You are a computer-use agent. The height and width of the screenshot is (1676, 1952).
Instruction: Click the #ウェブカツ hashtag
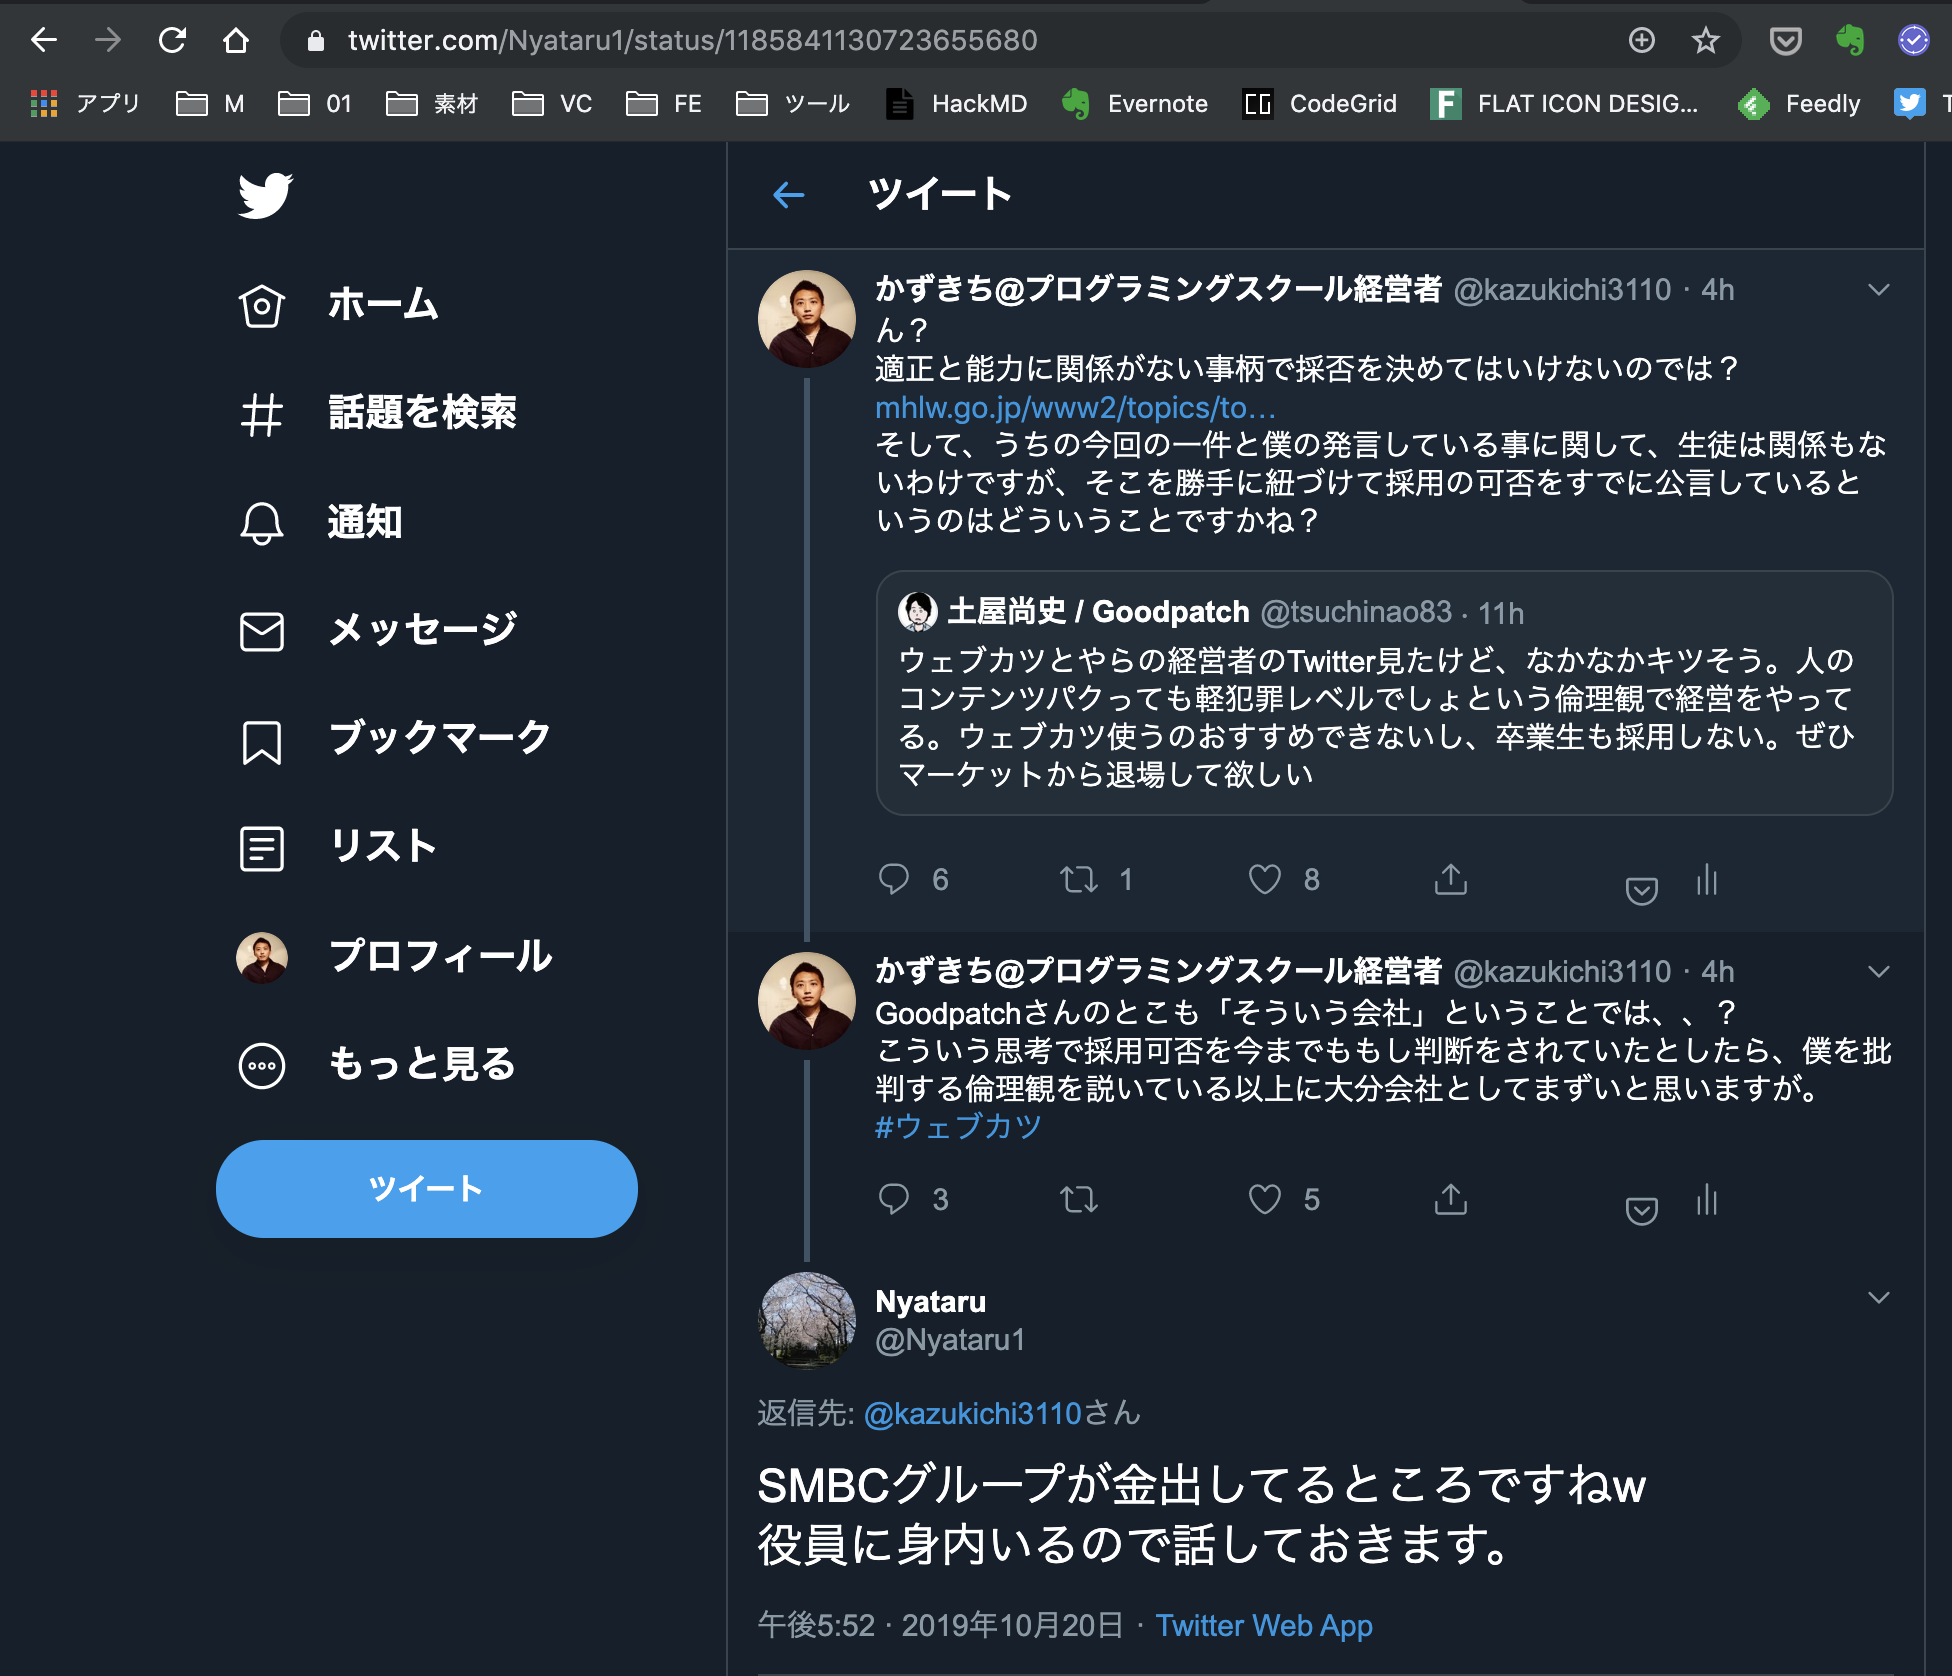tap(957, 1126)
